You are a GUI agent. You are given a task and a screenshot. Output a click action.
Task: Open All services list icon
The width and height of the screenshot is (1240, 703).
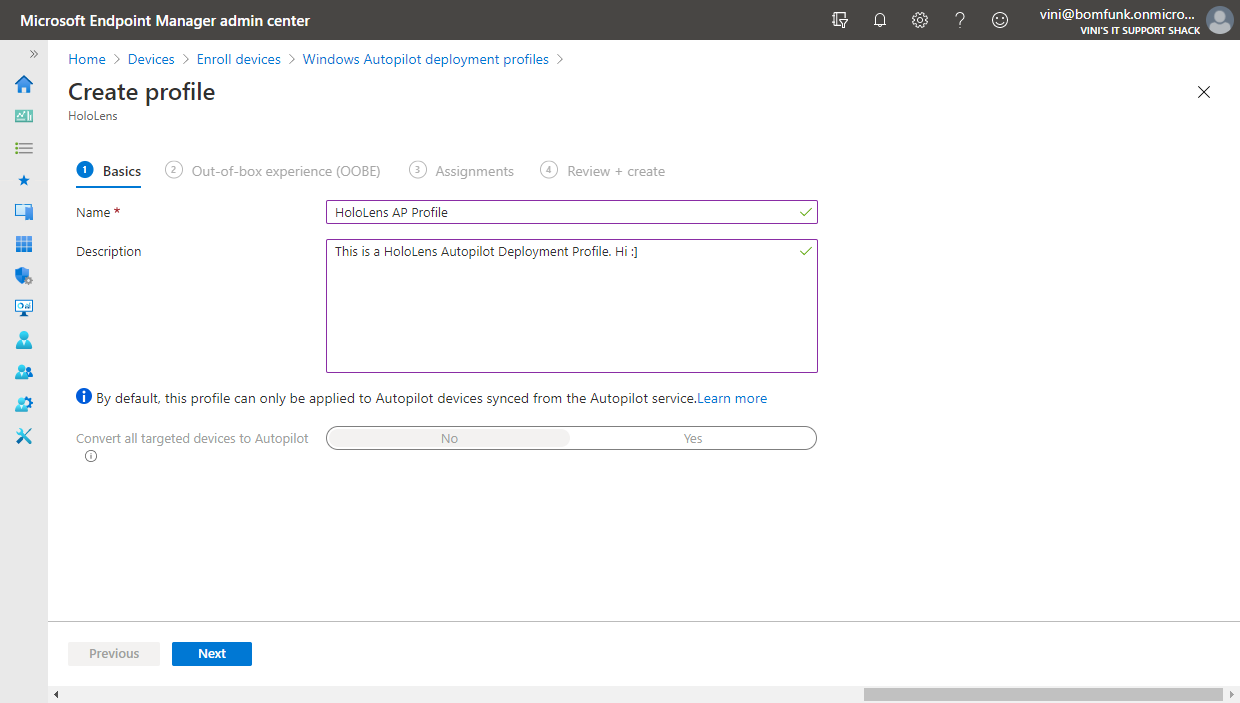coord(24,148)
